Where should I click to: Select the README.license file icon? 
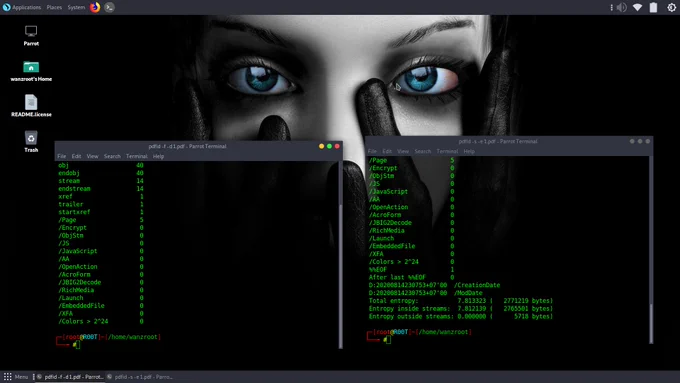point(31,106)
